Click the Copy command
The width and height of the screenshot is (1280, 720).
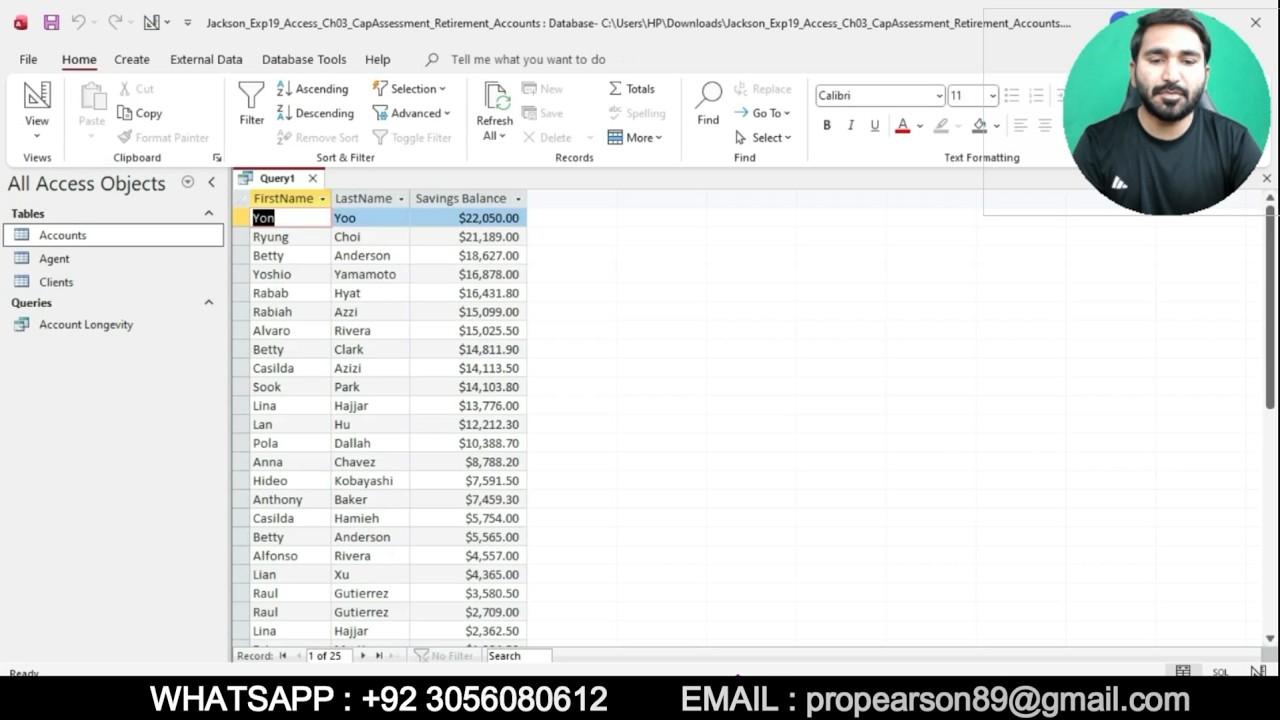coord(139,113)
